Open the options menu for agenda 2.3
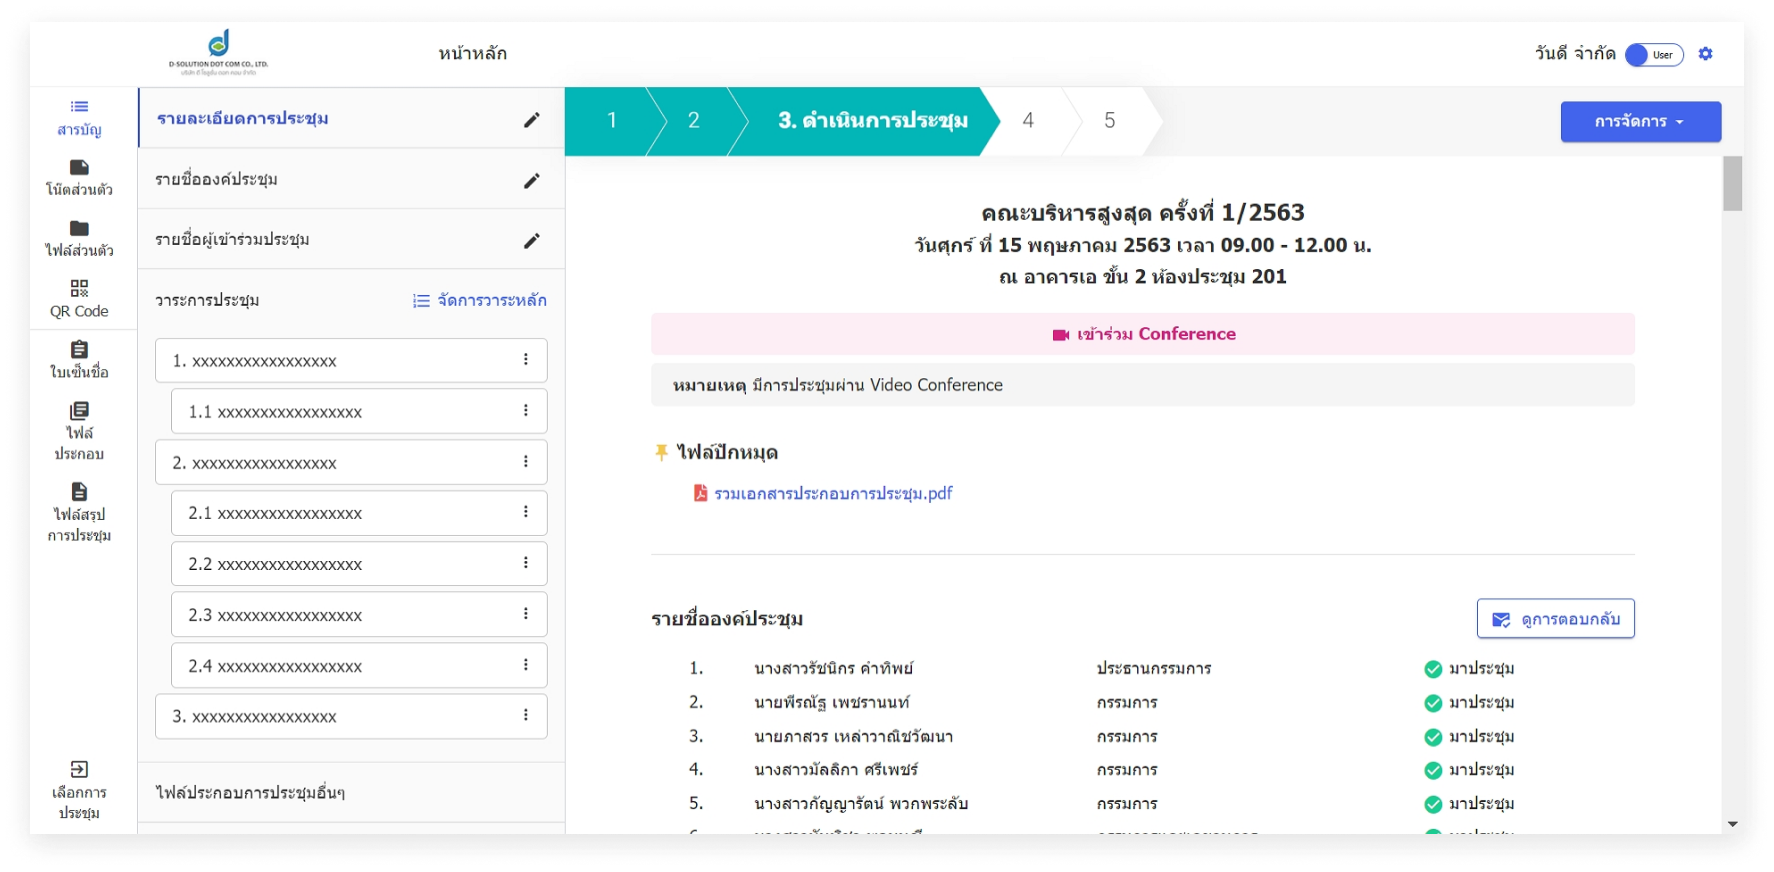This screenshot has height=872, width=1774. tap(526, 613)
